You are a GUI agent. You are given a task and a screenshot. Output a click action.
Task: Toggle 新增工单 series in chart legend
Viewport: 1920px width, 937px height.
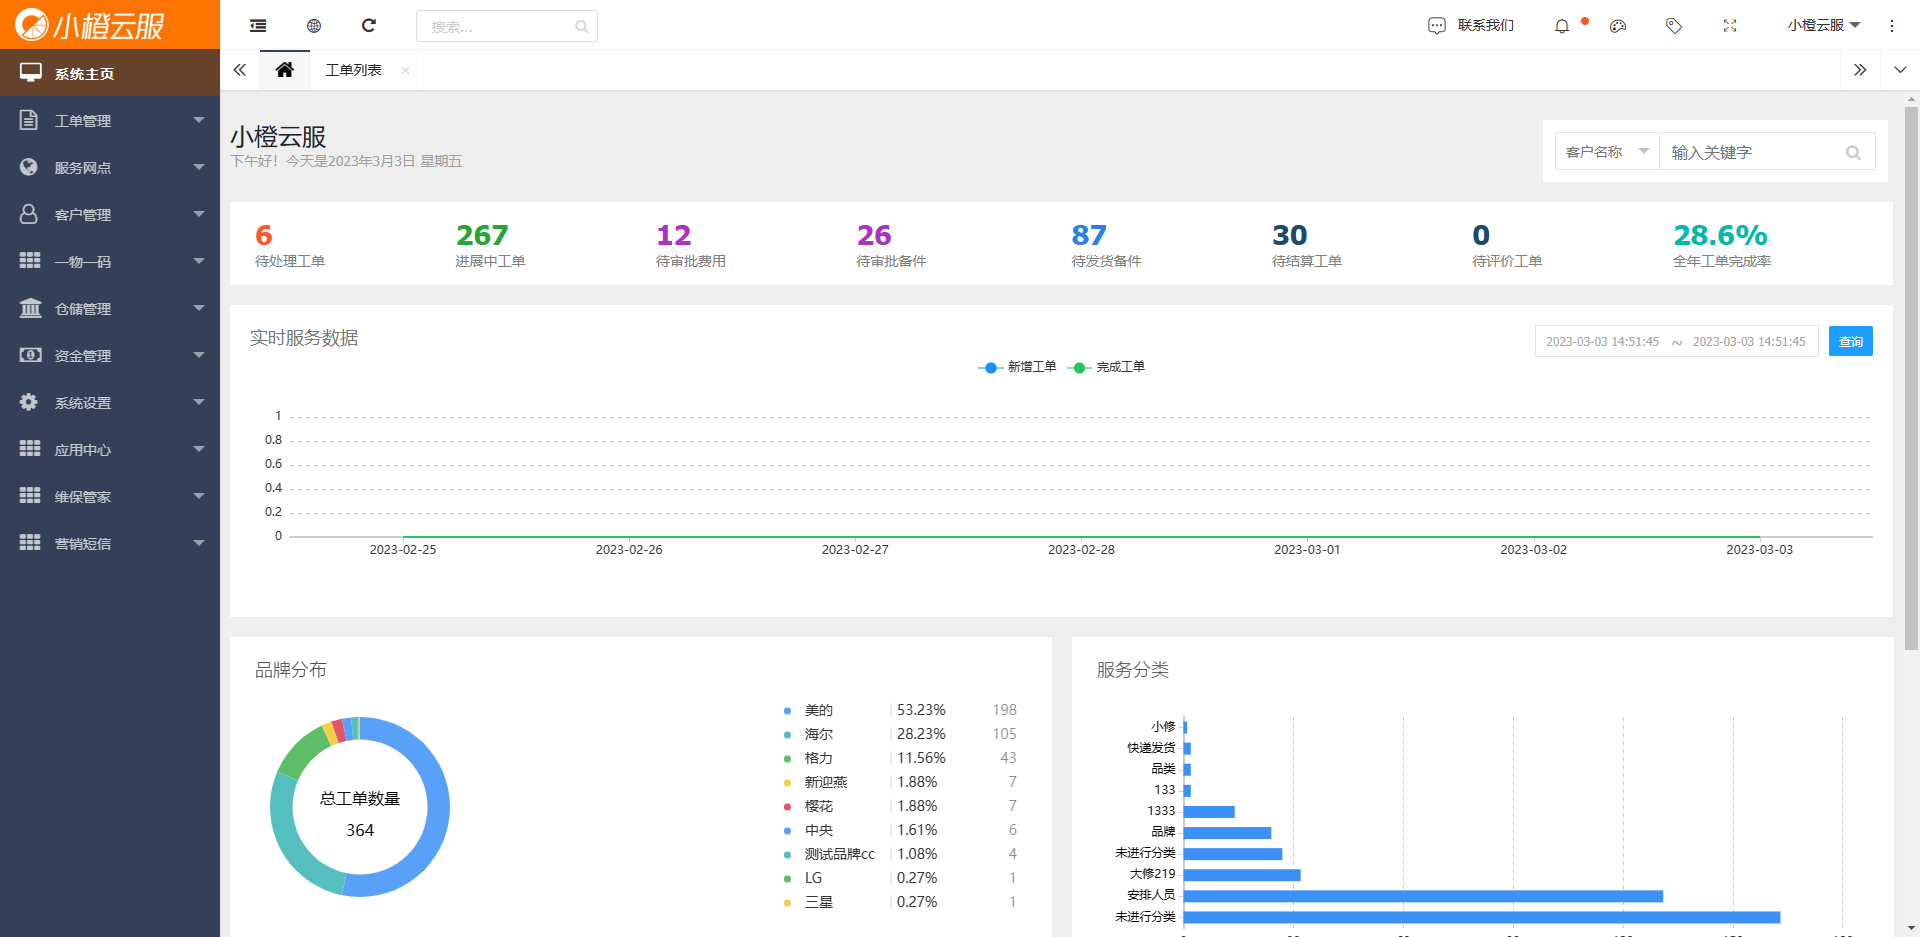click(x=1018, y=367)
